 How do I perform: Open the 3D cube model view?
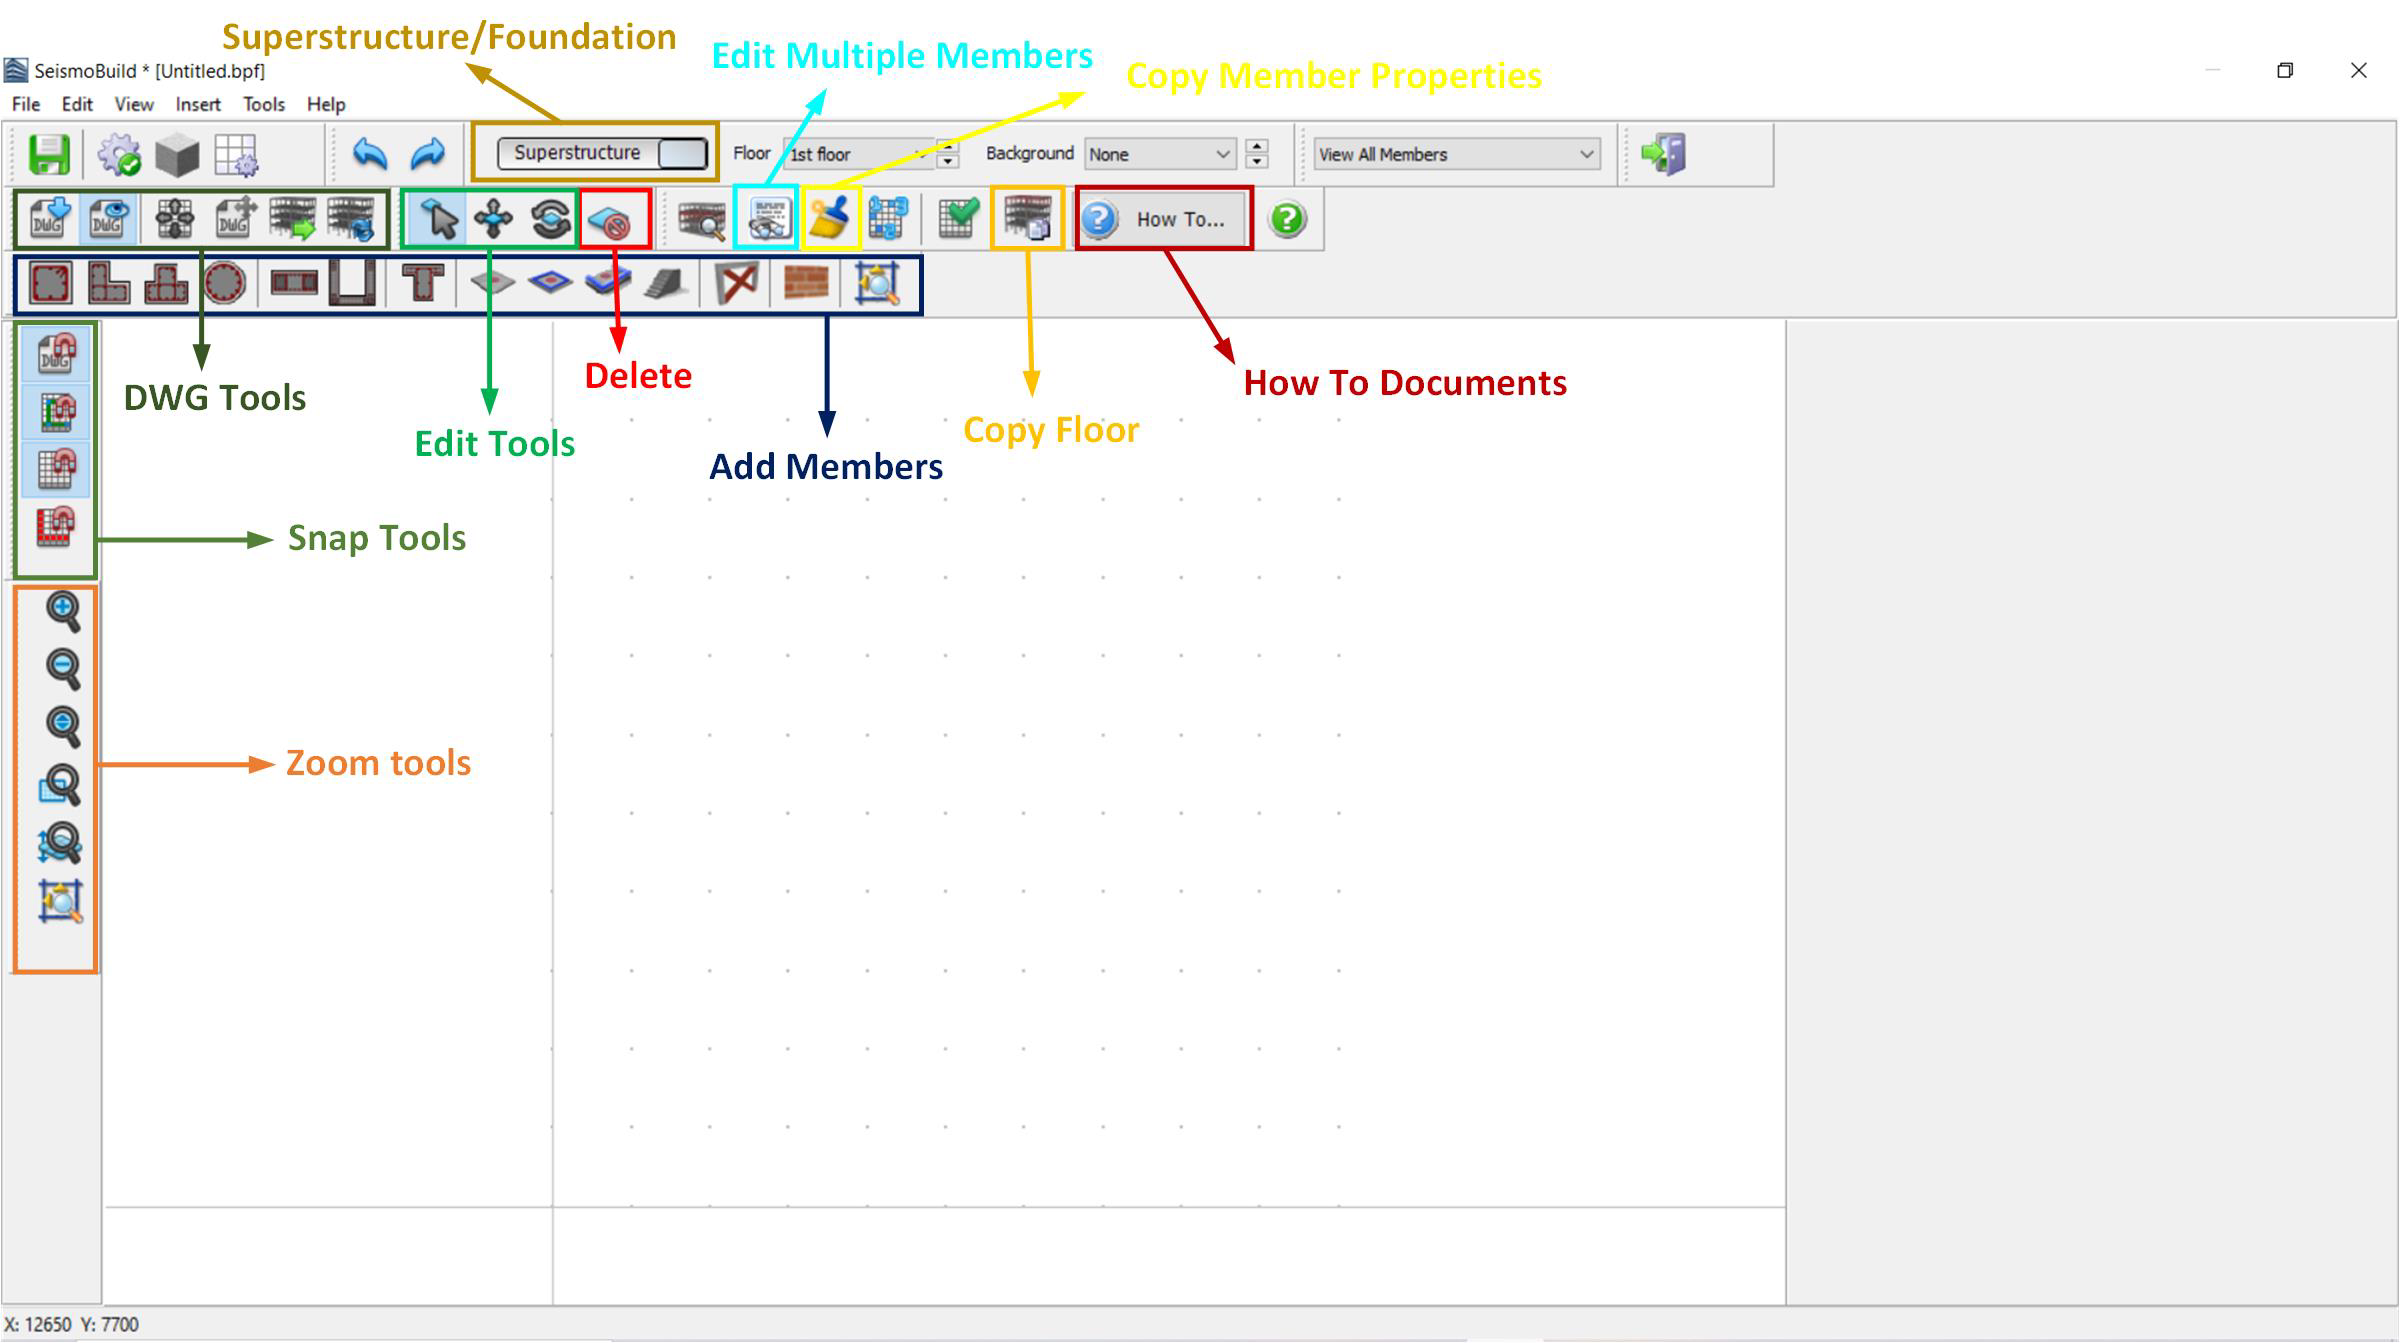[177, 155]
